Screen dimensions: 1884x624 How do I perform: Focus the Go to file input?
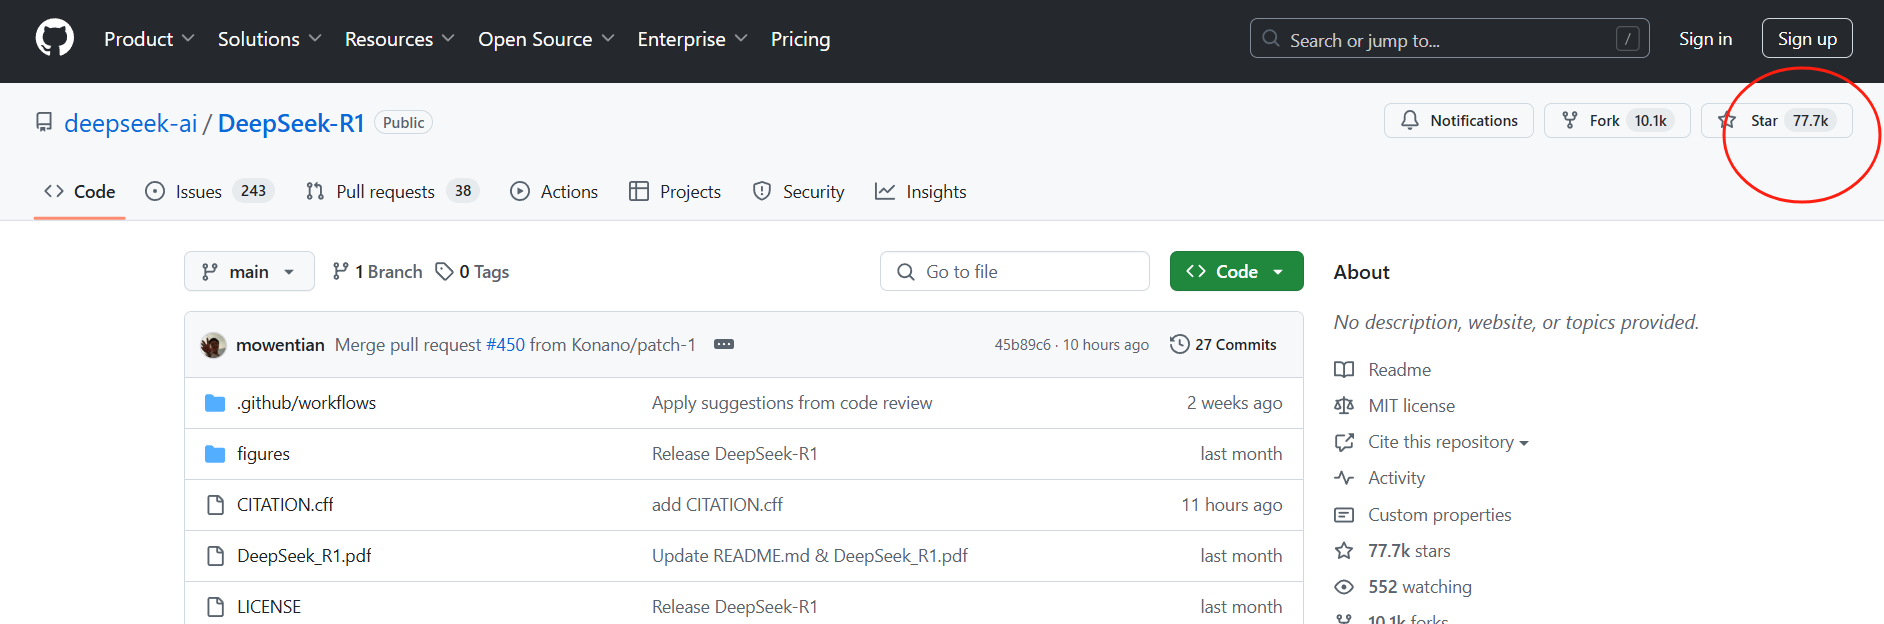coord(1014,271)
